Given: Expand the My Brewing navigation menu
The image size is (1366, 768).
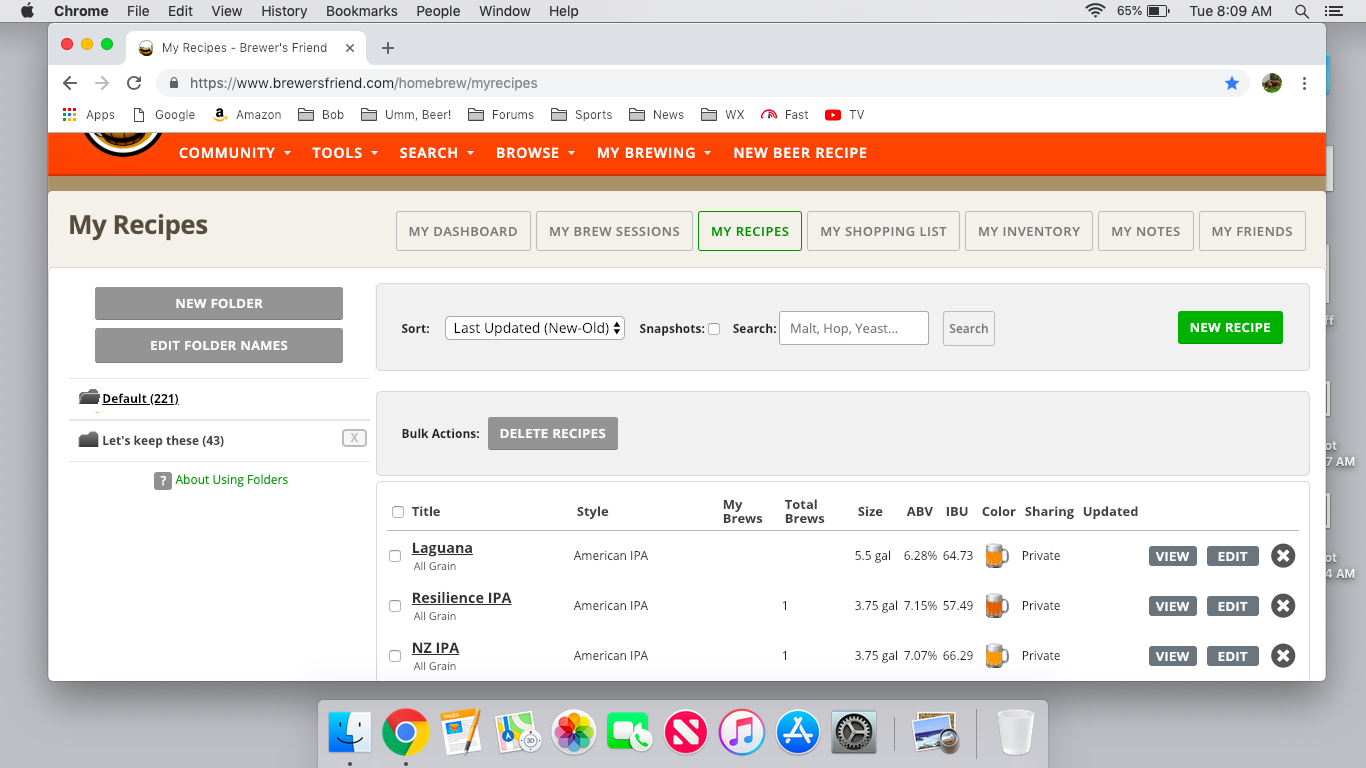Looking at the screenshot, I should click(x=654, y=153).
